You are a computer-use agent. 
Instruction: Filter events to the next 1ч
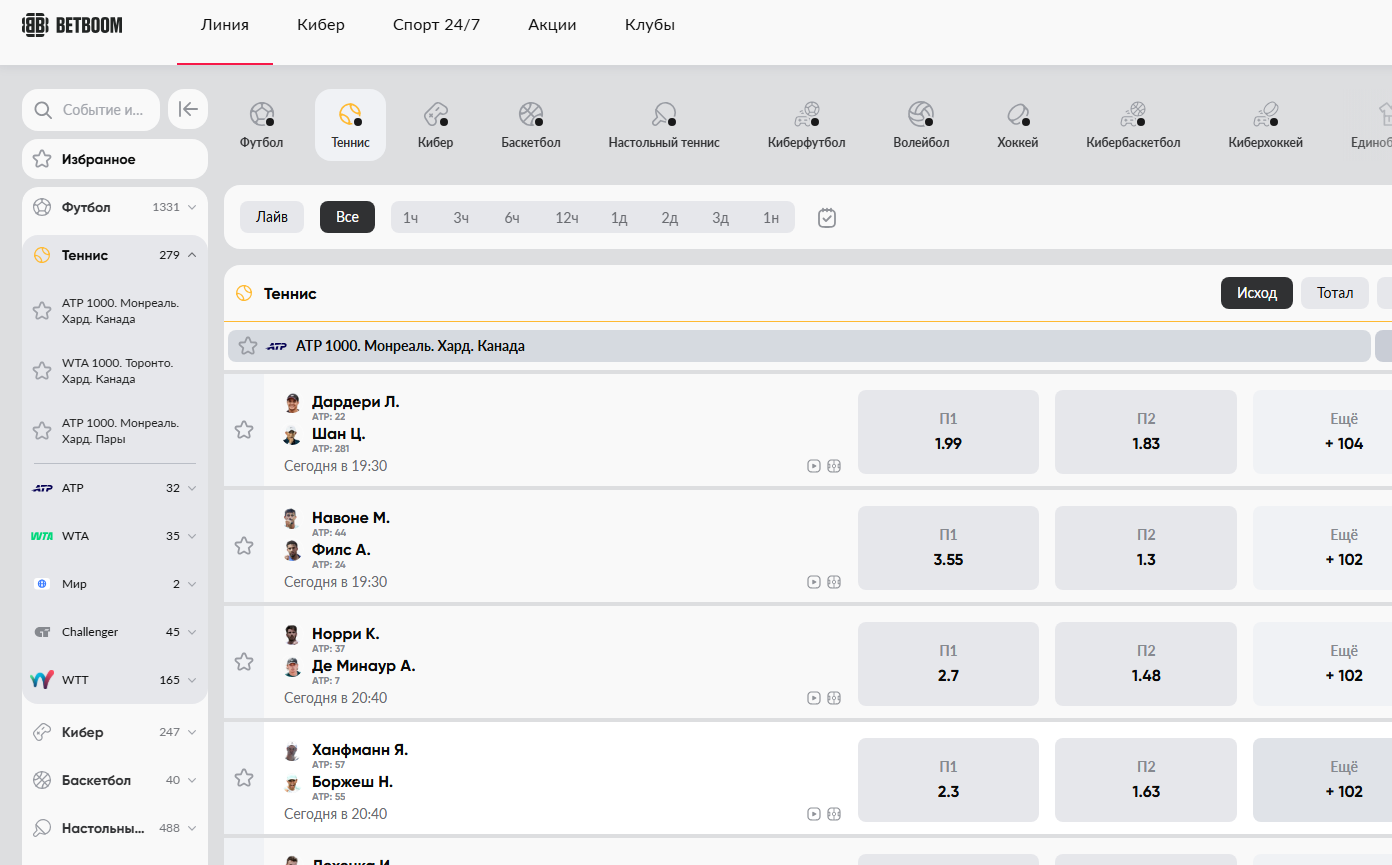(411, 217)
